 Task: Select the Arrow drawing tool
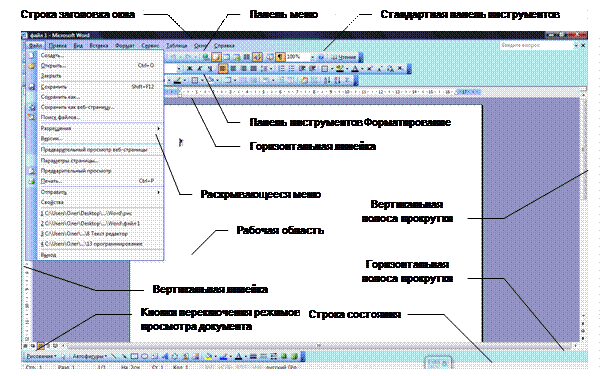point(125,356)
